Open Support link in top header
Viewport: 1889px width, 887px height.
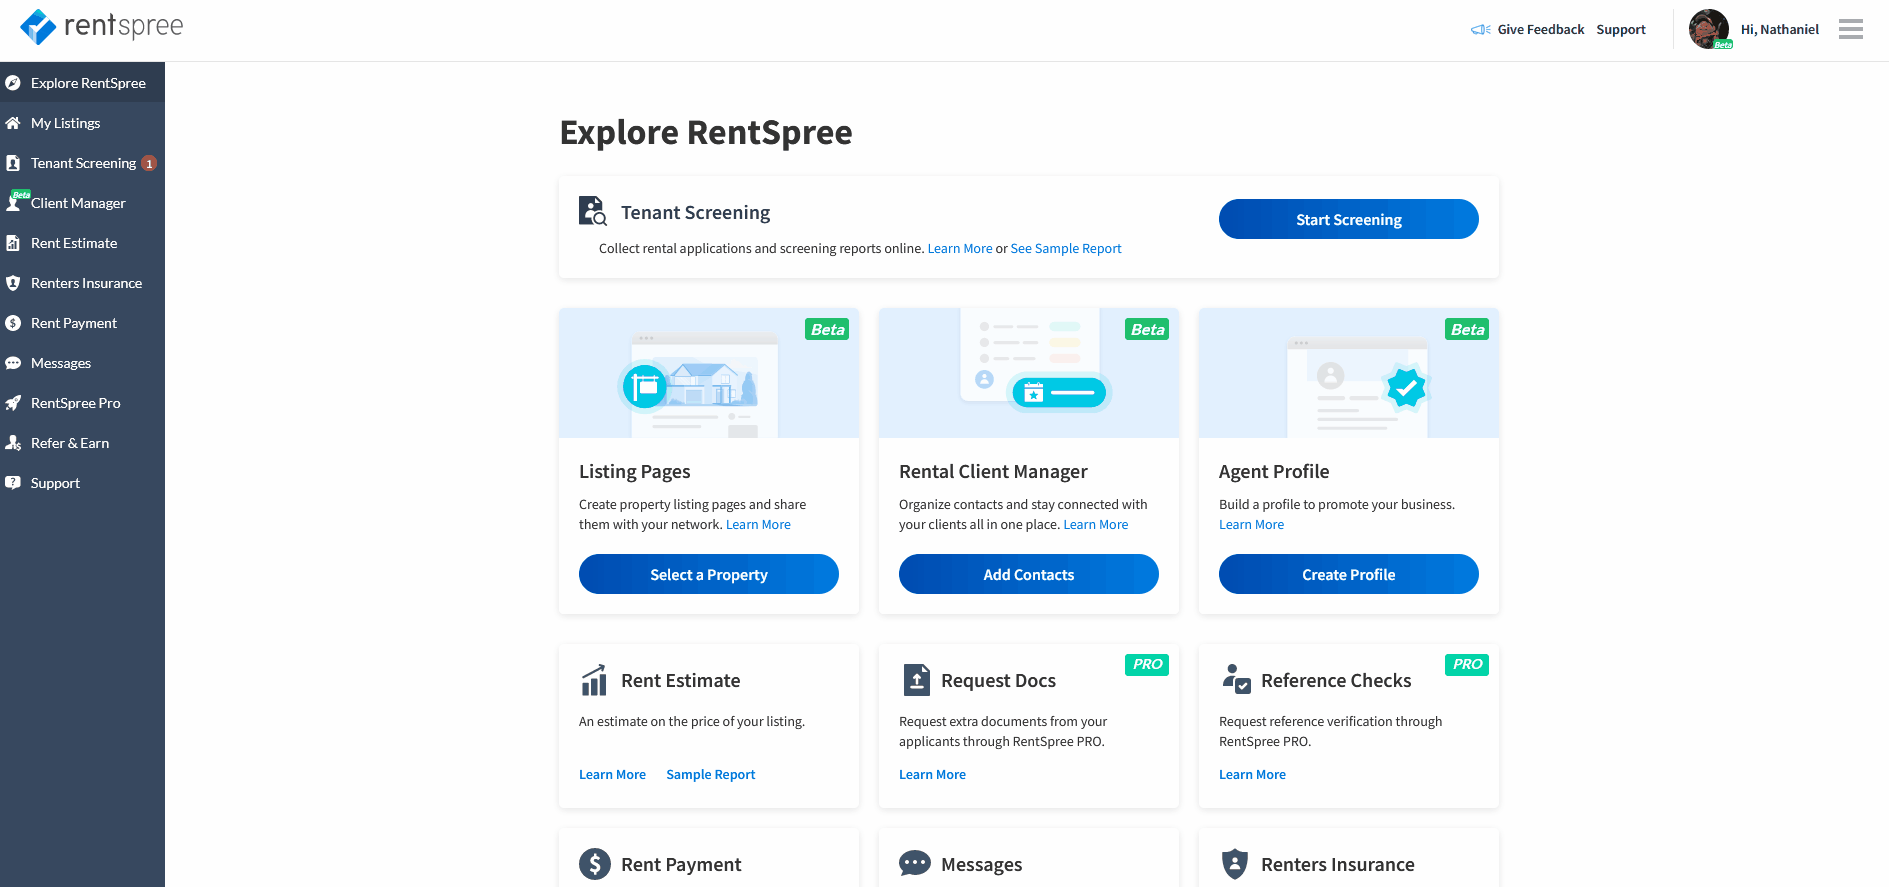click(x=1621, y=30)
